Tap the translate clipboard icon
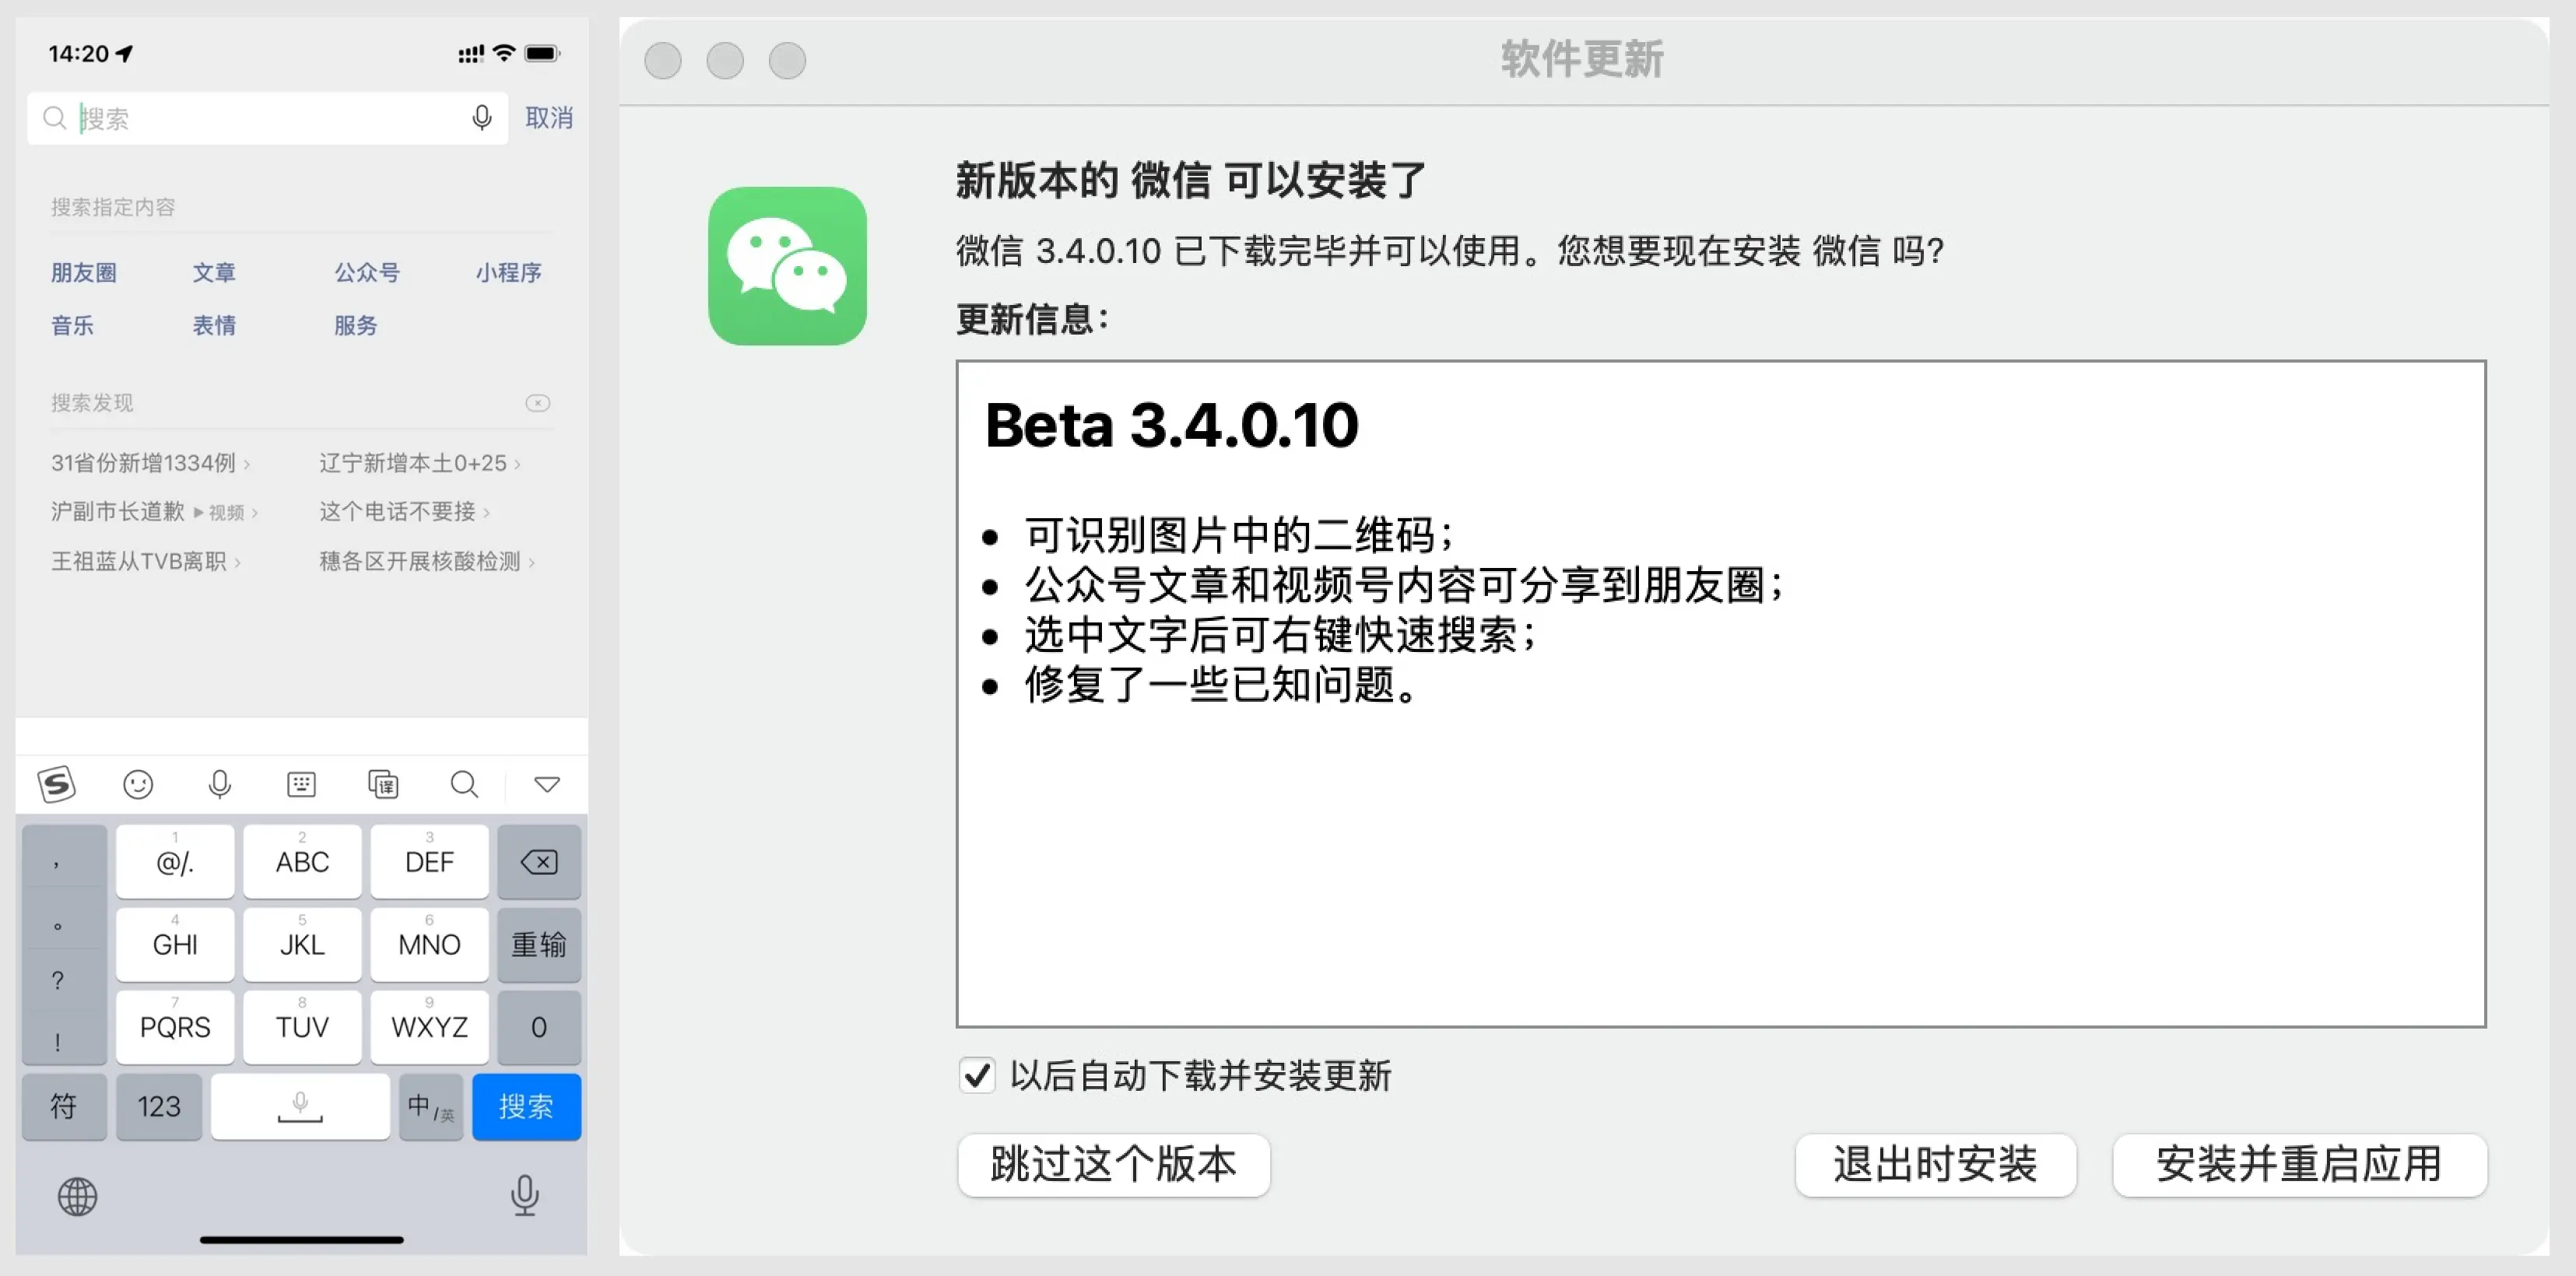The image size is (2576, 1276). (383, 785)
